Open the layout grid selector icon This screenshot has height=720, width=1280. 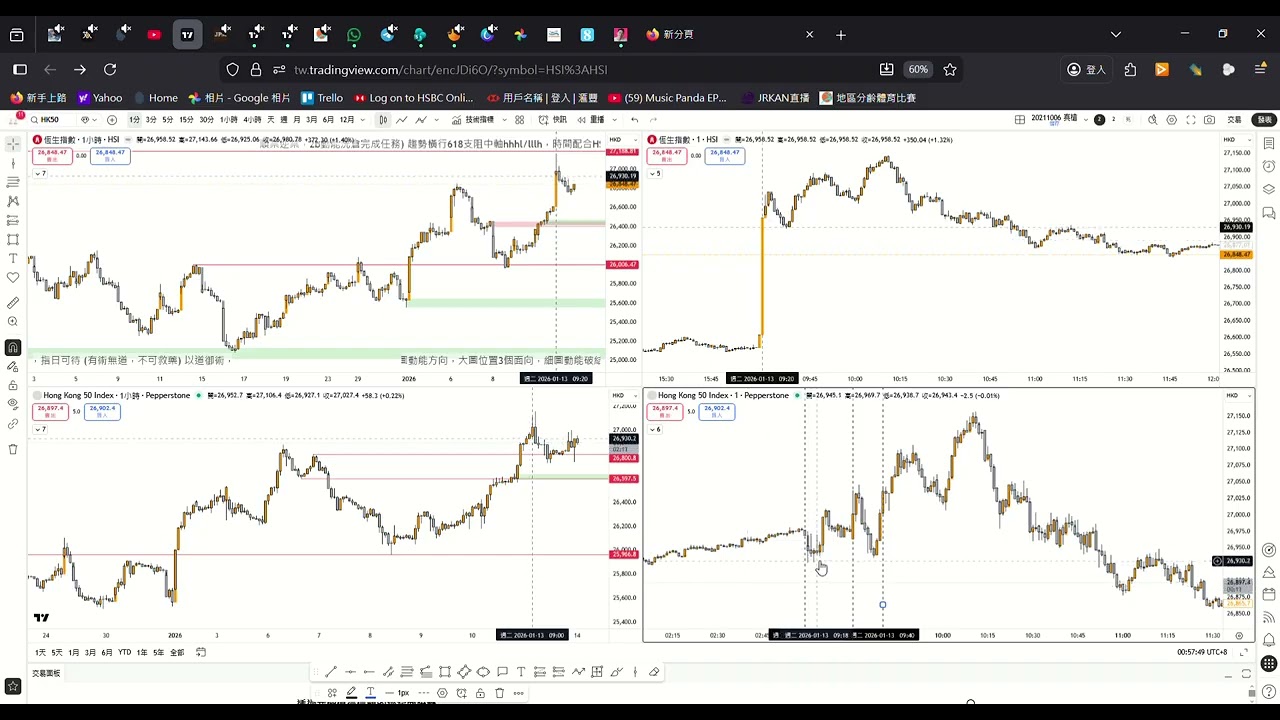coord(1020,119)
